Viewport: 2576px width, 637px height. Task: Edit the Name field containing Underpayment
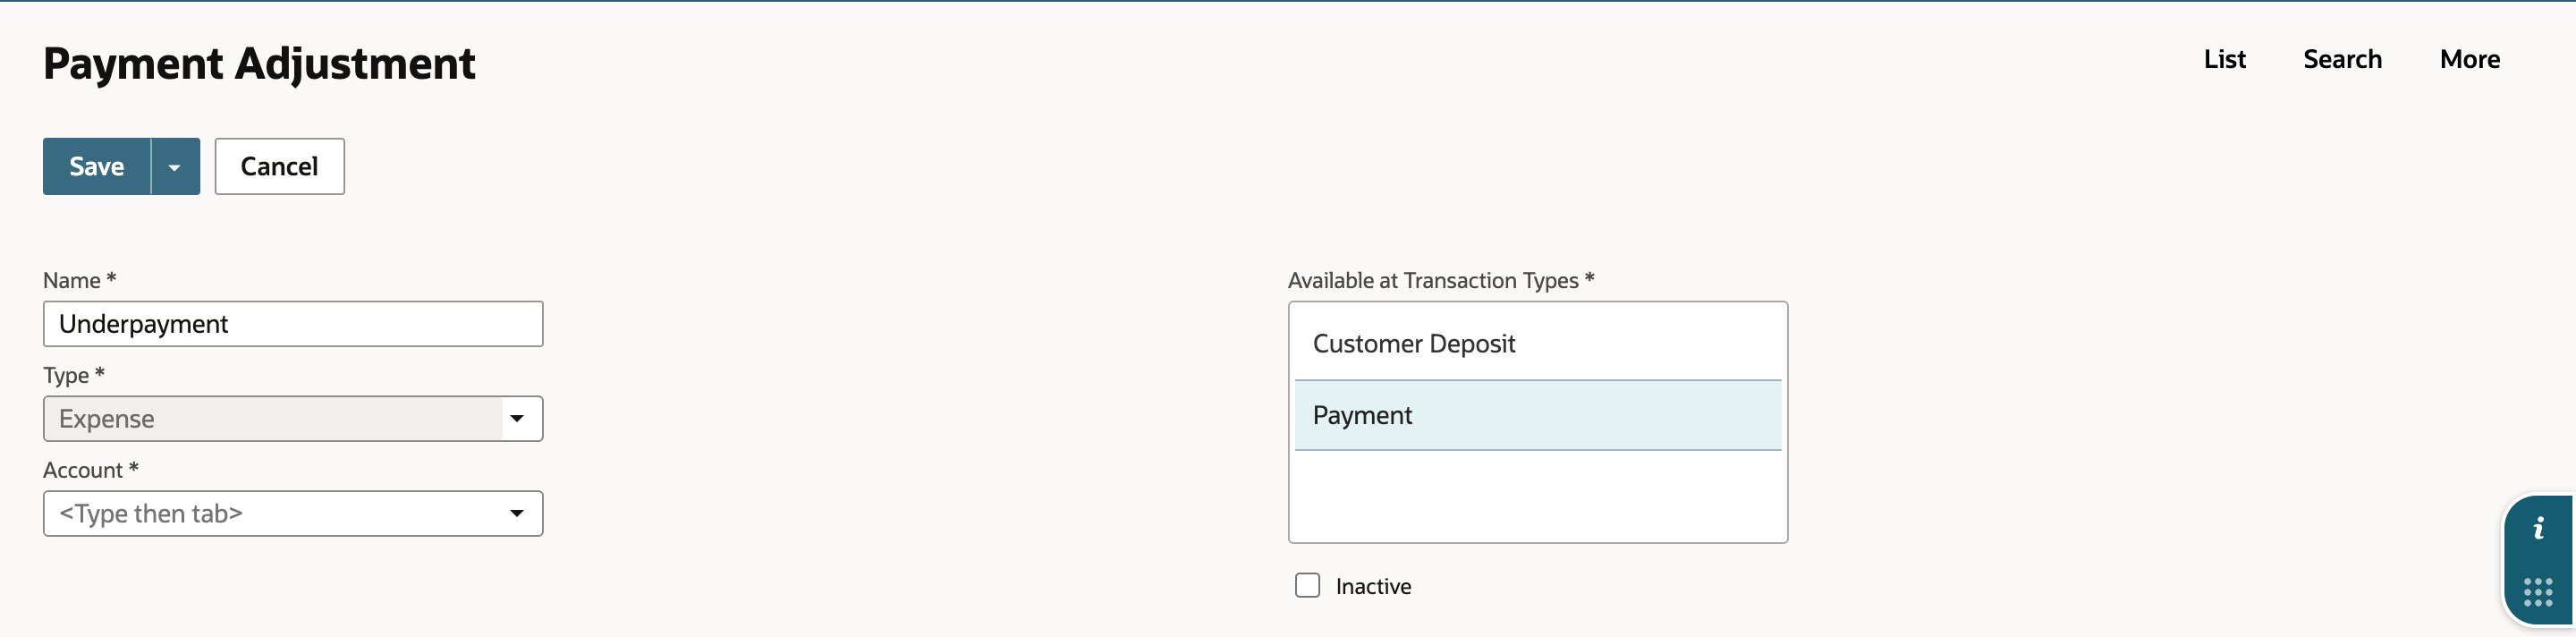click(x=293, y=324)
